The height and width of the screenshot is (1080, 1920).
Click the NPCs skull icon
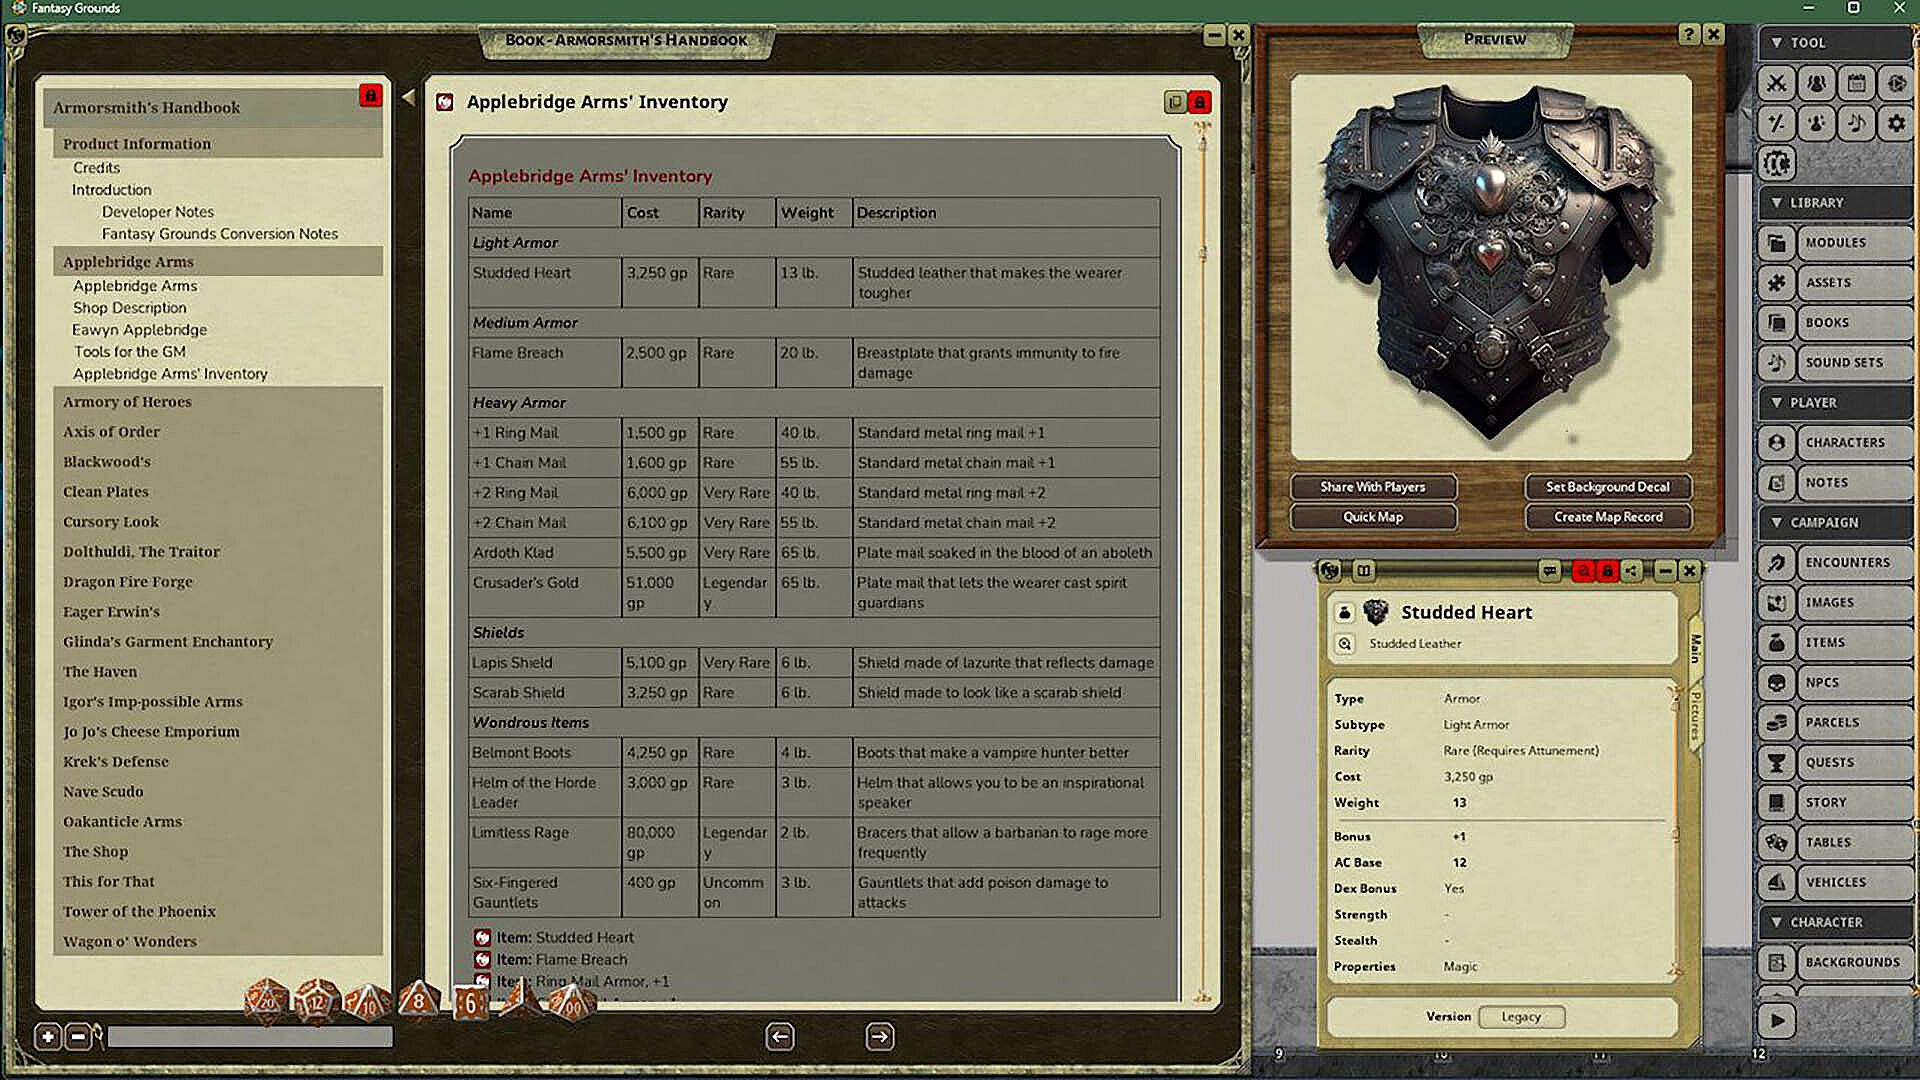coord(1777,682)
